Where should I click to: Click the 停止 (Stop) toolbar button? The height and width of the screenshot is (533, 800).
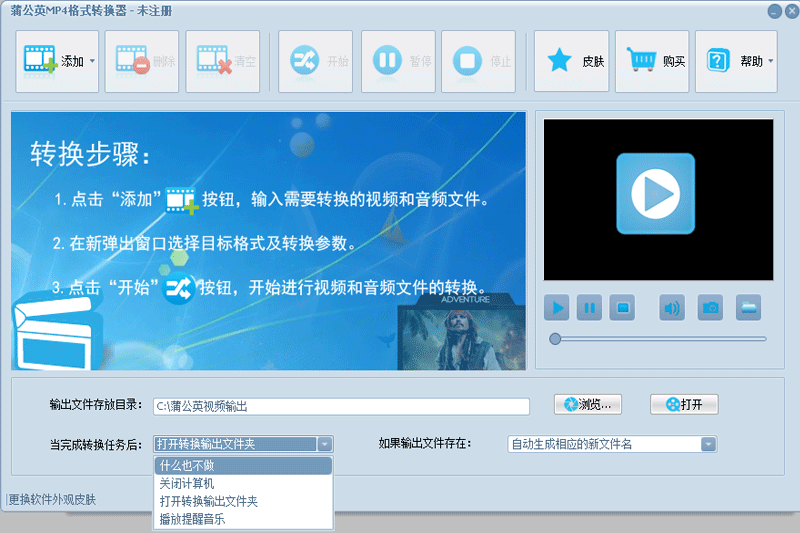[x=479, y=61]
